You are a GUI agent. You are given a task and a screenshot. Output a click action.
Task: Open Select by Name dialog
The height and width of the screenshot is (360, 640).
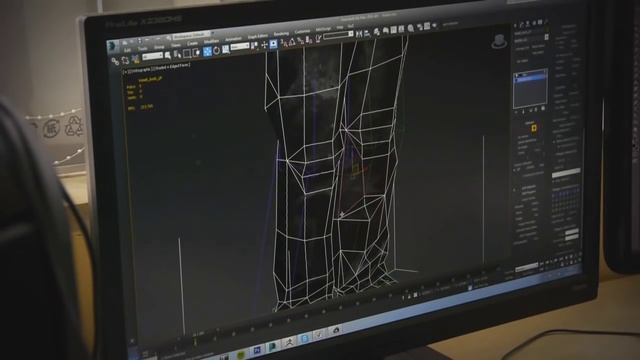pyautogui.click(x=177, y=54)
